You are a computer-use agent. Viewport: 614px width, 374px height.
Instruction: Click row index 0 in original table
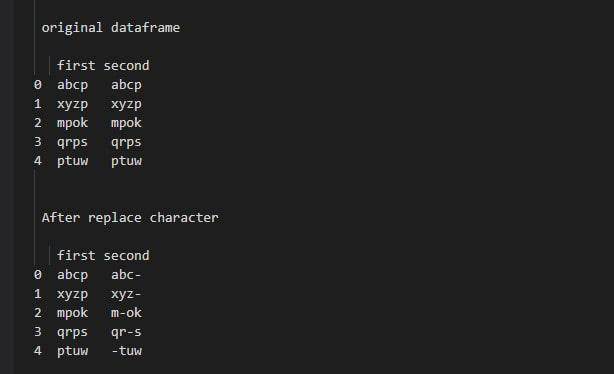38,85
